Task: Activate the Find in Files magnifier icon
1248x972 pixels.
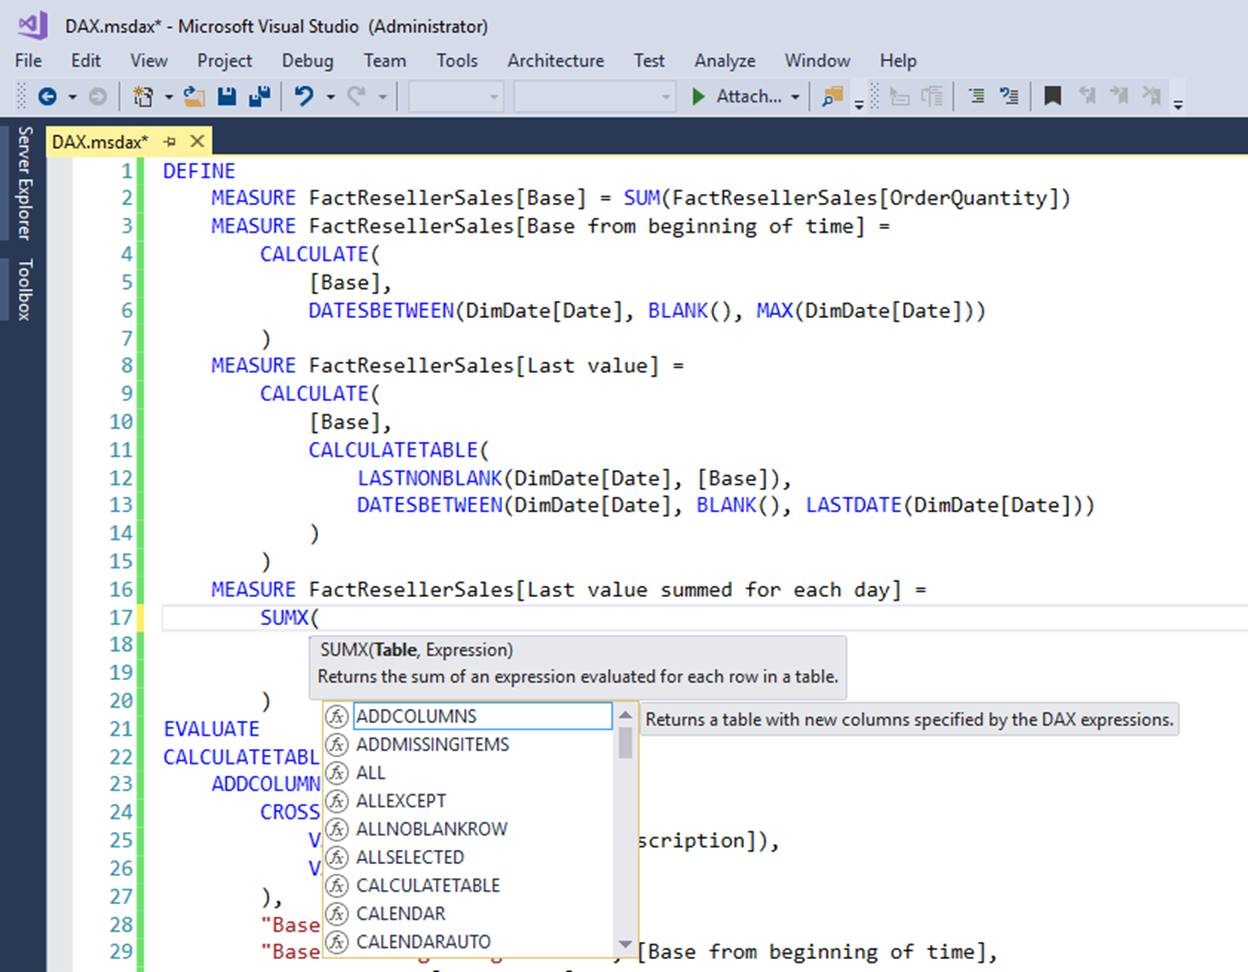Action: tap(830, 97)
